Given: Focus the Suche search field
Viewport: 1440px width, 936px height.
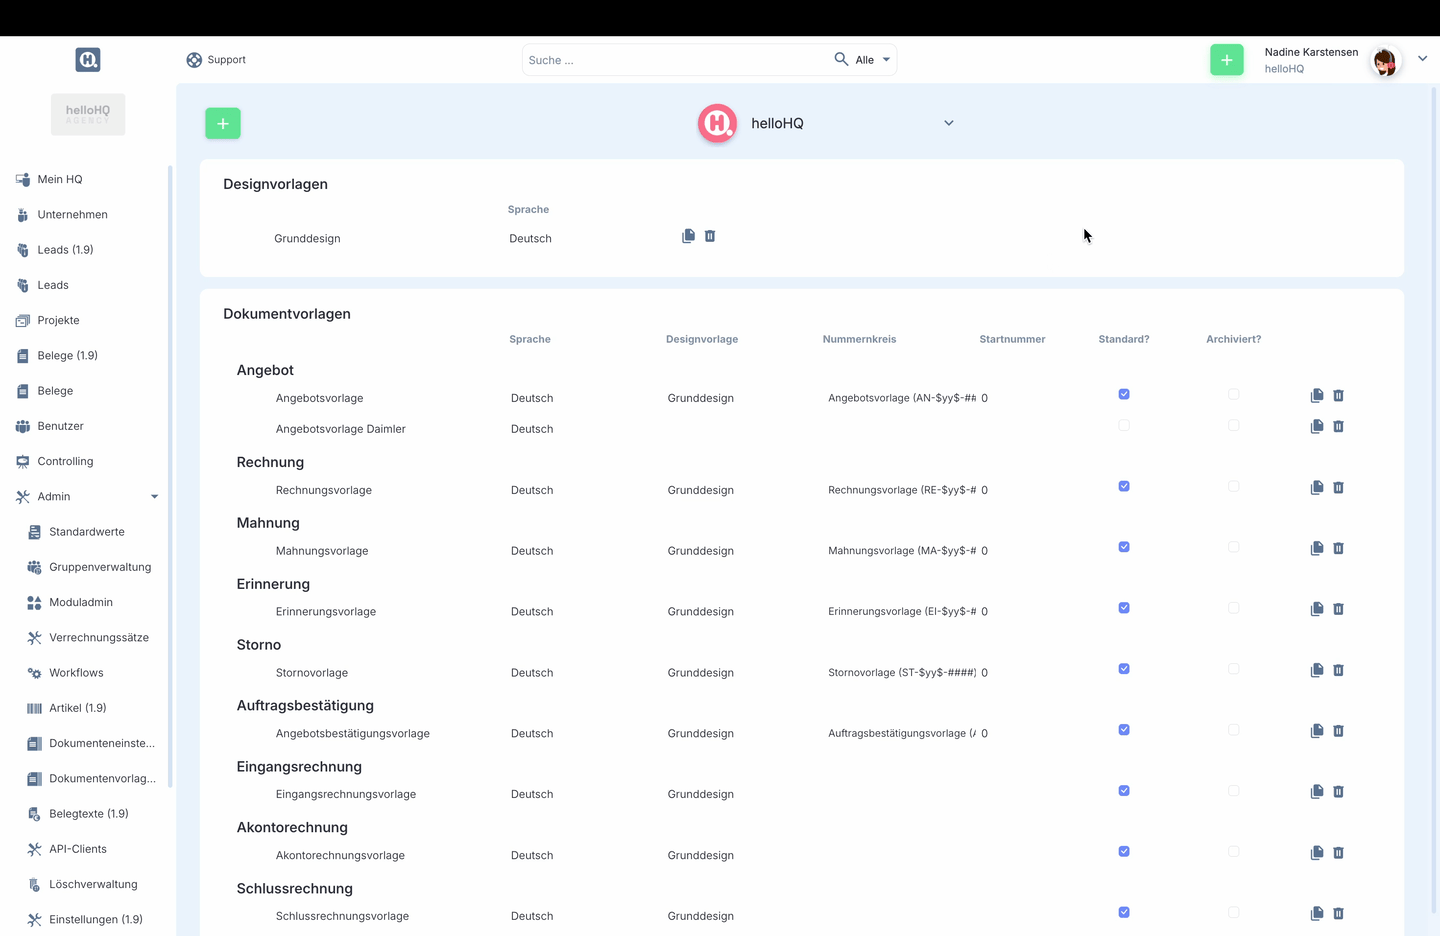Looking at the screenshot, I should click(675, 60).
